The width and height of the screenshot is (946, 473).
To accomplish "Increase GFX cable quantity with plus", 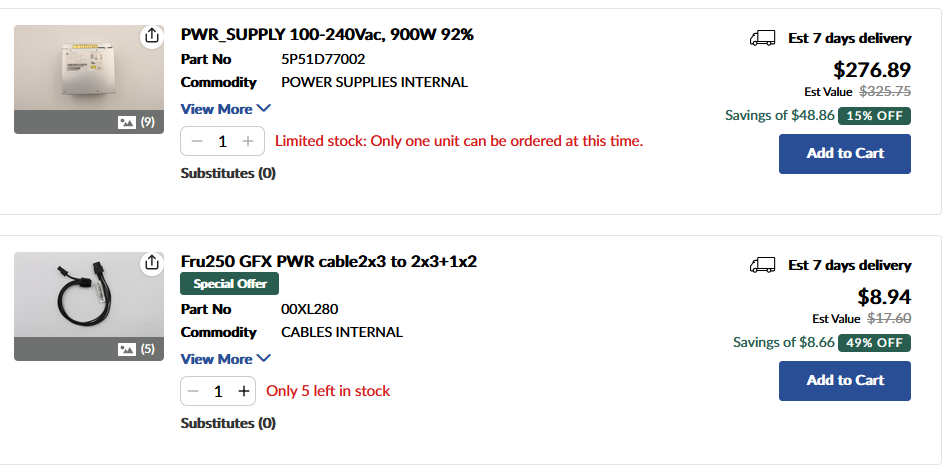I will tap(243, 391).
